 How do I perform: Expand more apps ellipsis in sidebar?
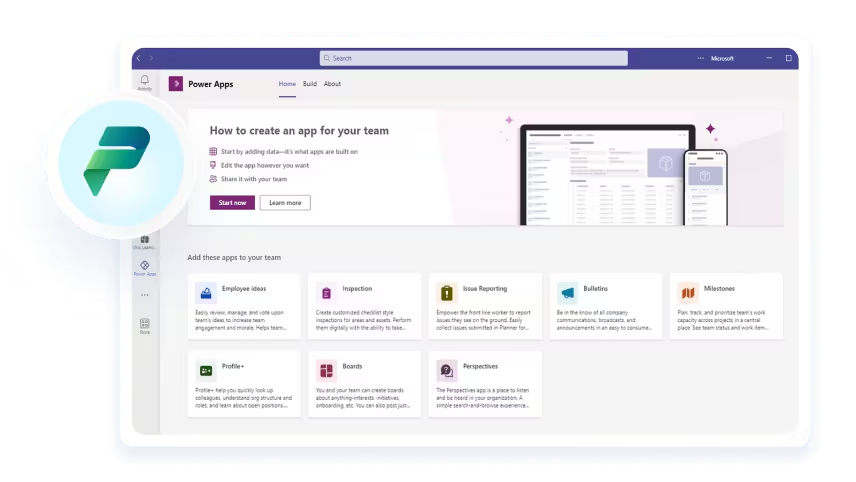(145, 295)
